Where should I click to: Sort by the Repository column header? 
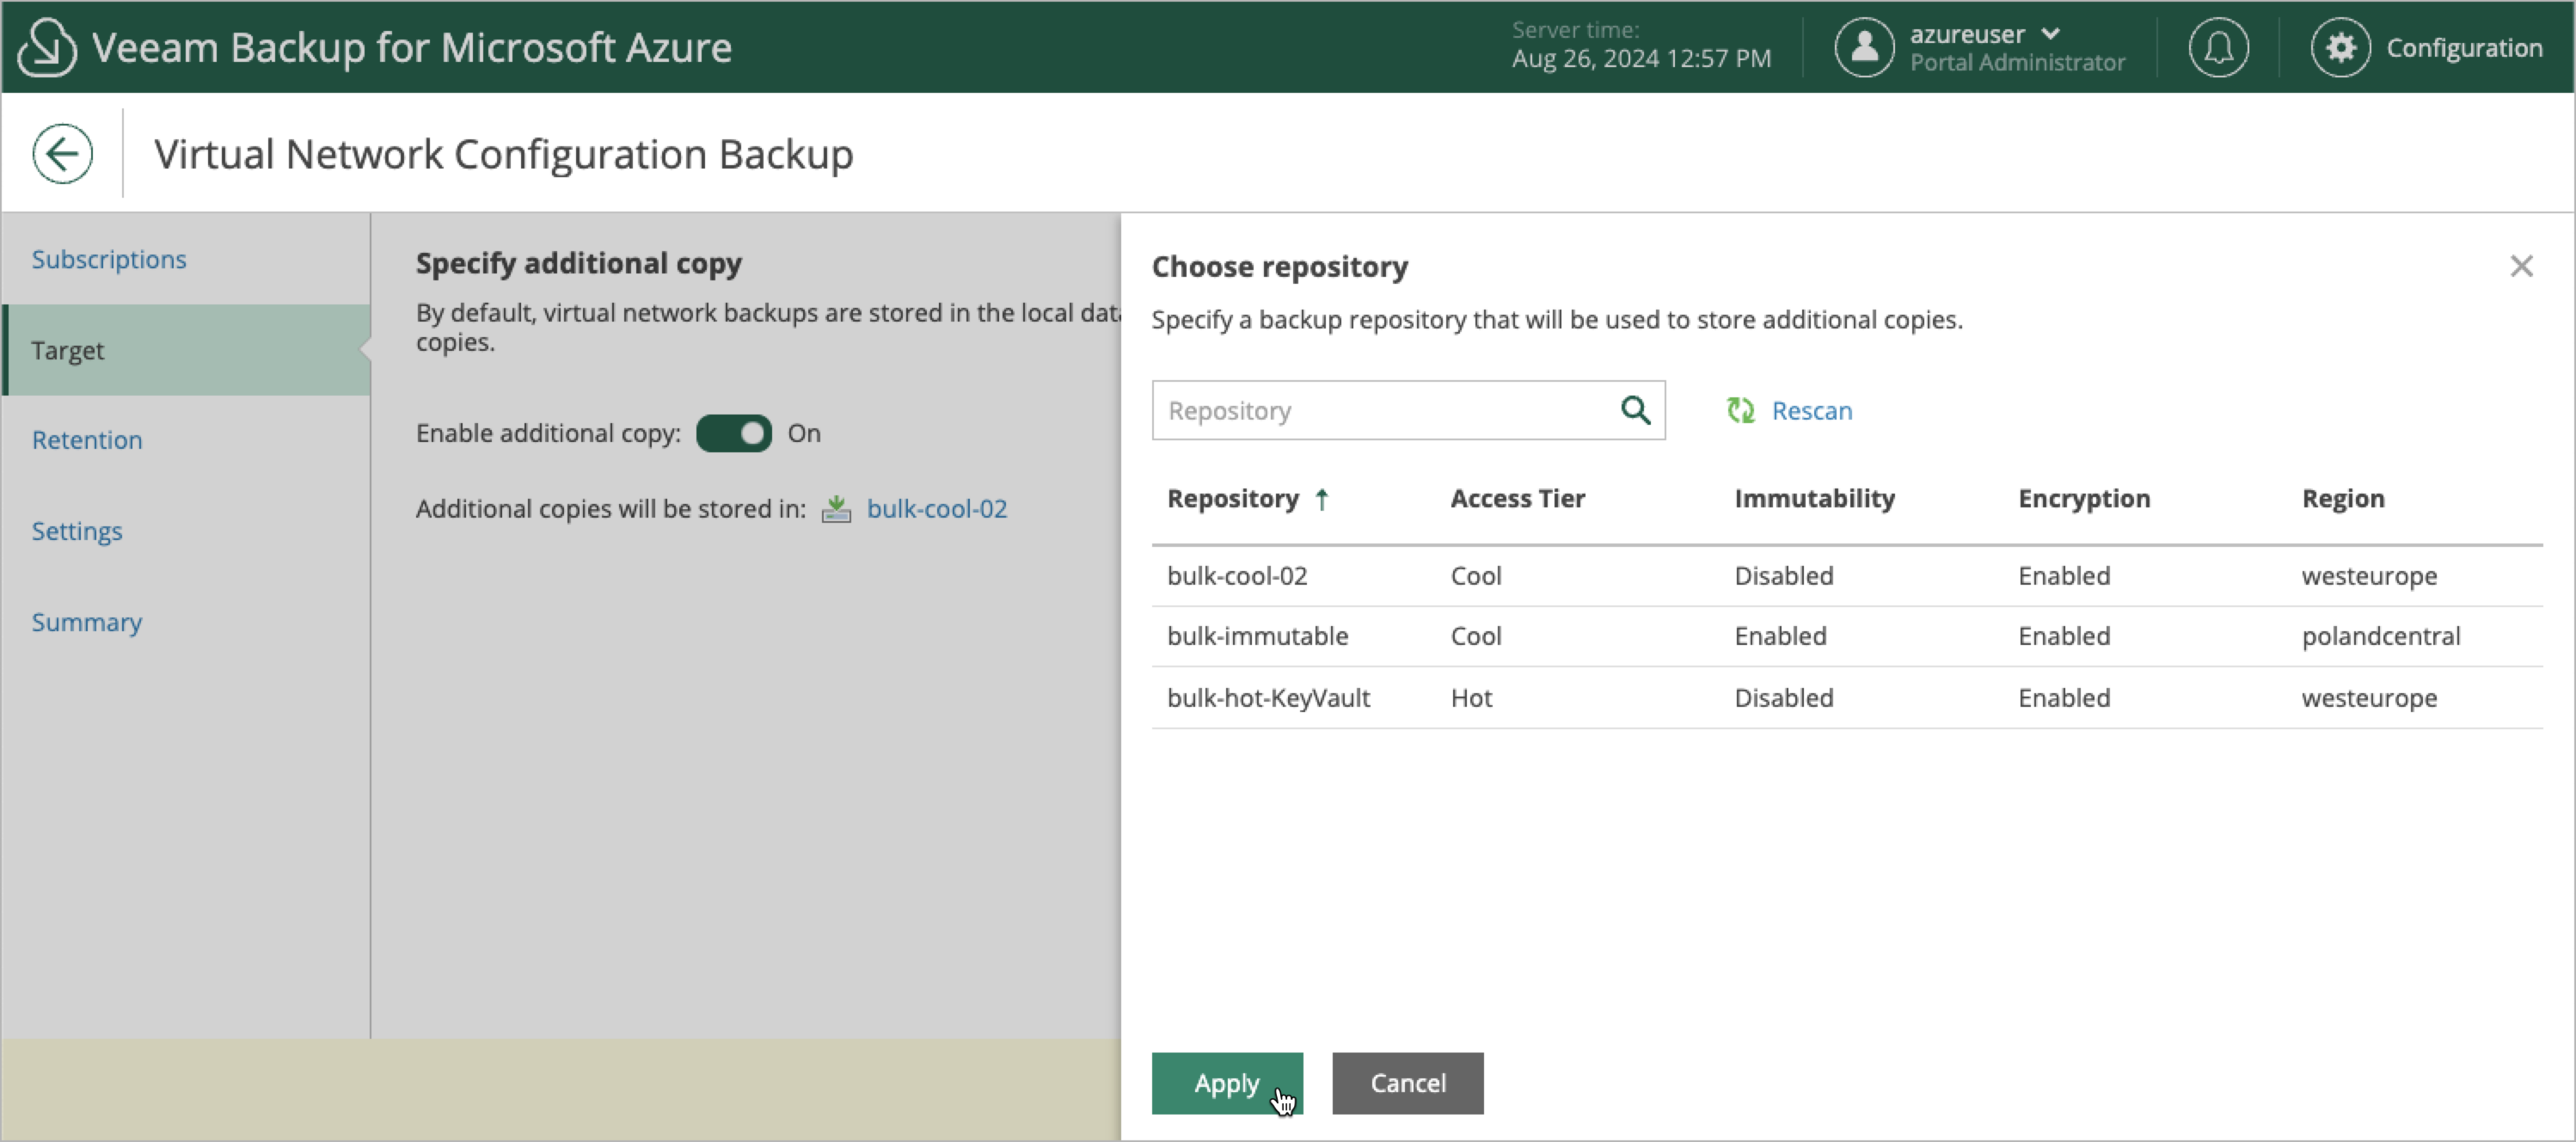[x=1232, y=499]
